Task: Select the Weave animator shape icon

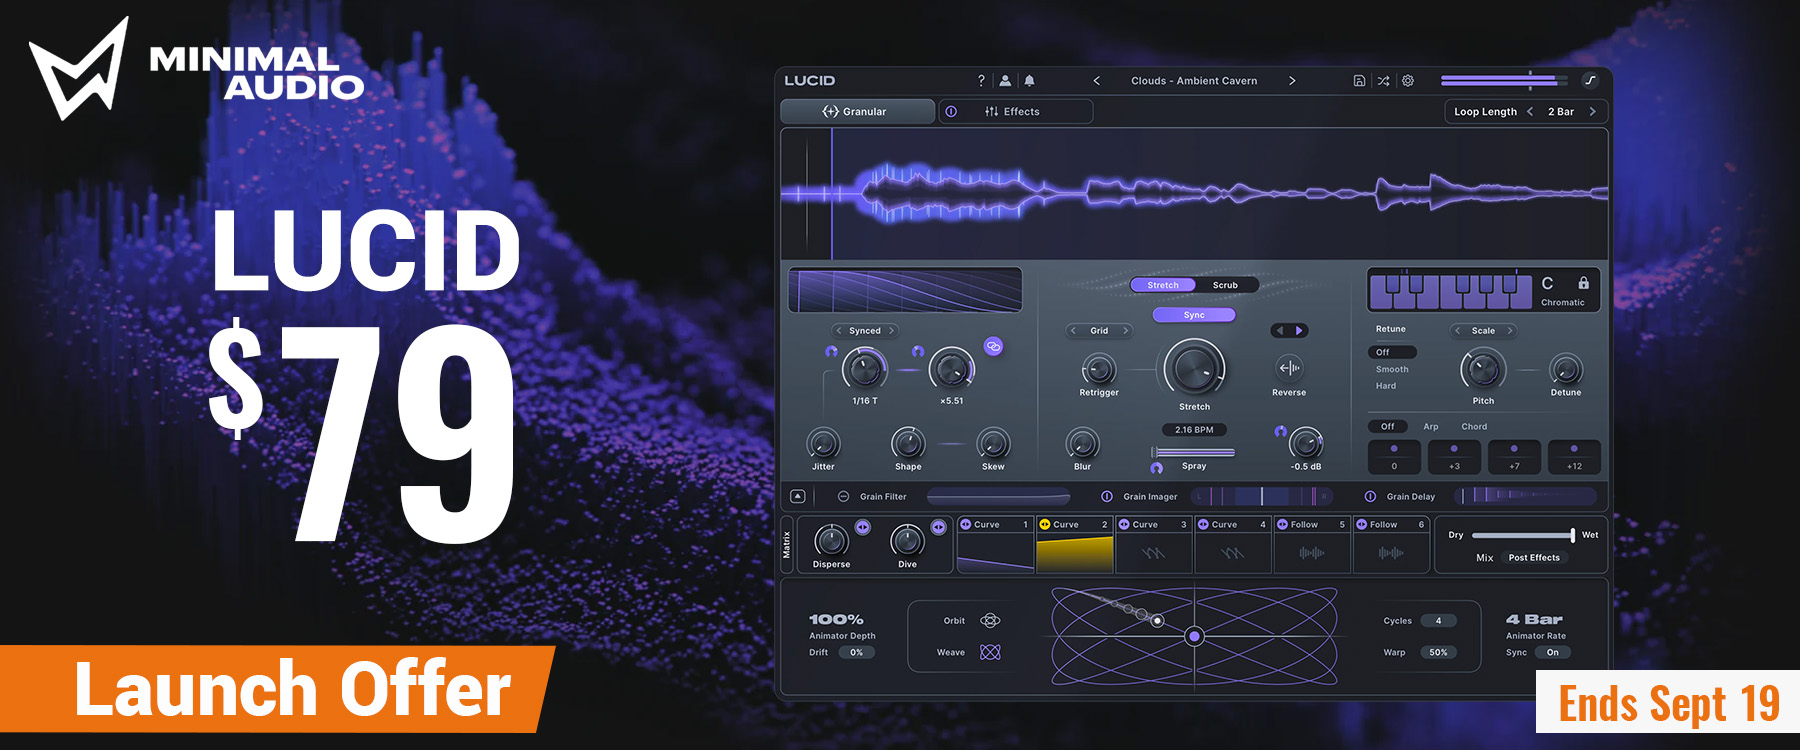Action: 990,652
